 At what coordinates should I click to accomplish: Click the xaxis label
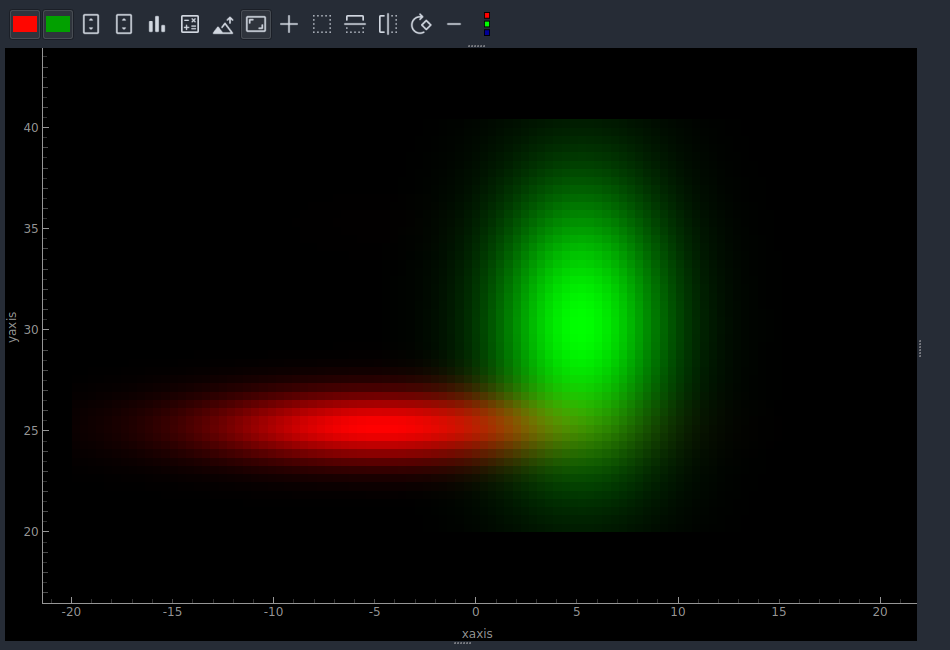pyautogui.click(x=477, y=634)
